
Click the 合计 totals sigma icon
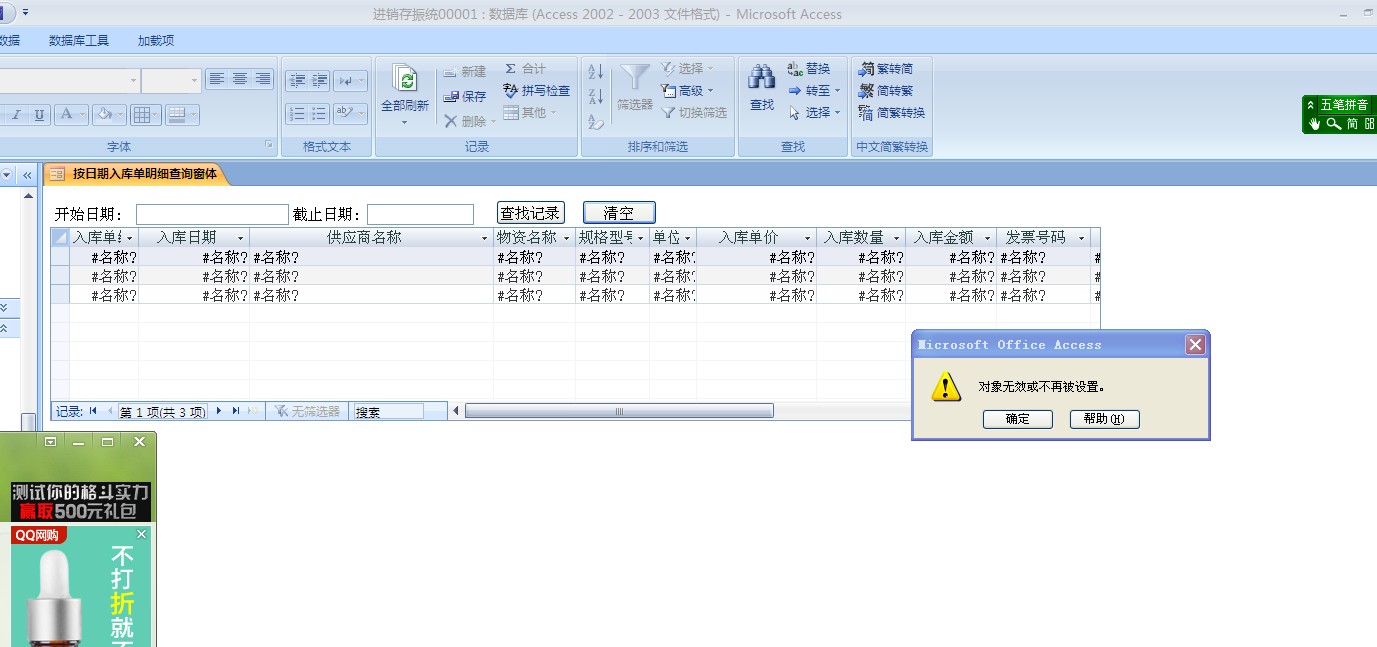point(510,69)
